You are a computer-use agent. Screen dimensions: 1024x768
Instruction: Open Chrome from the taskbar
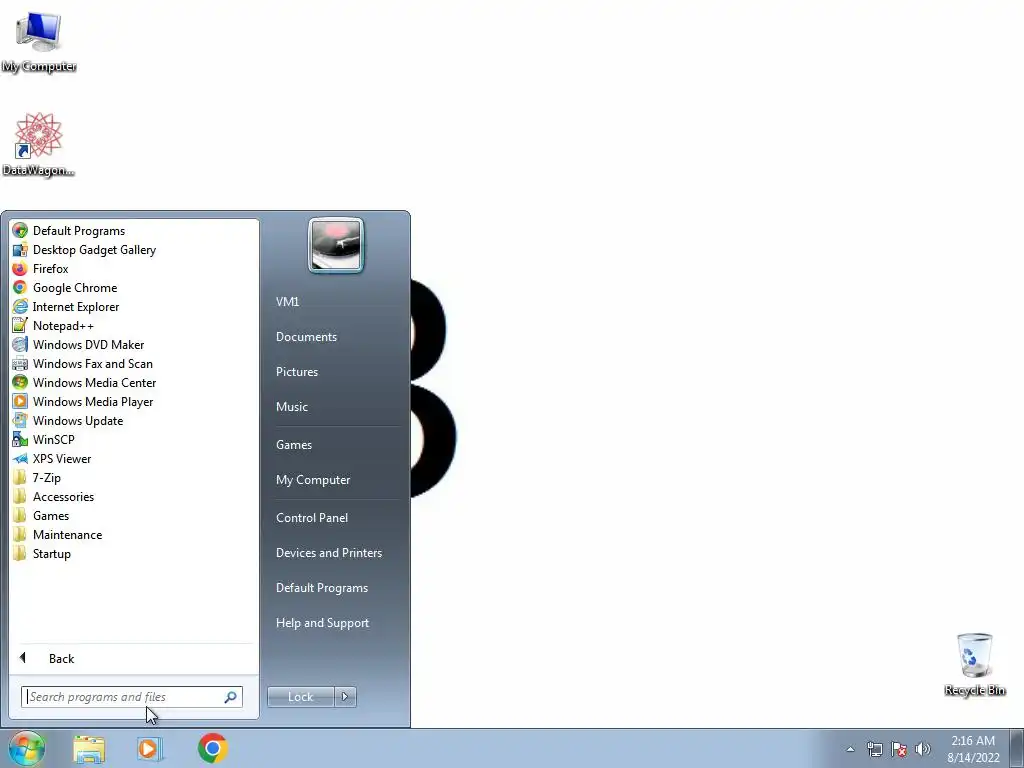click(213, 748)
